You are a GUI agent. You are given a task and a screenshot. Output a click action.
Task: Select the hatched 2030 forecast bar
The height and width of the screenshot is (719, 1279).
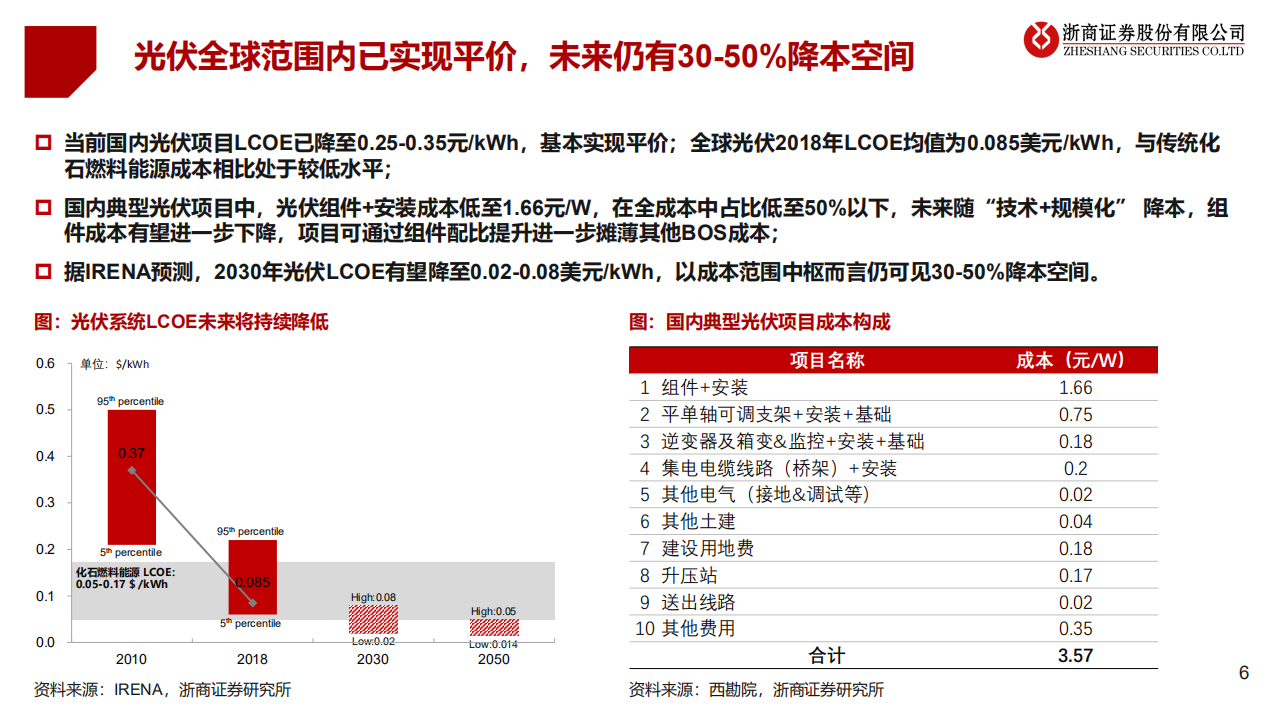(372, 618)
